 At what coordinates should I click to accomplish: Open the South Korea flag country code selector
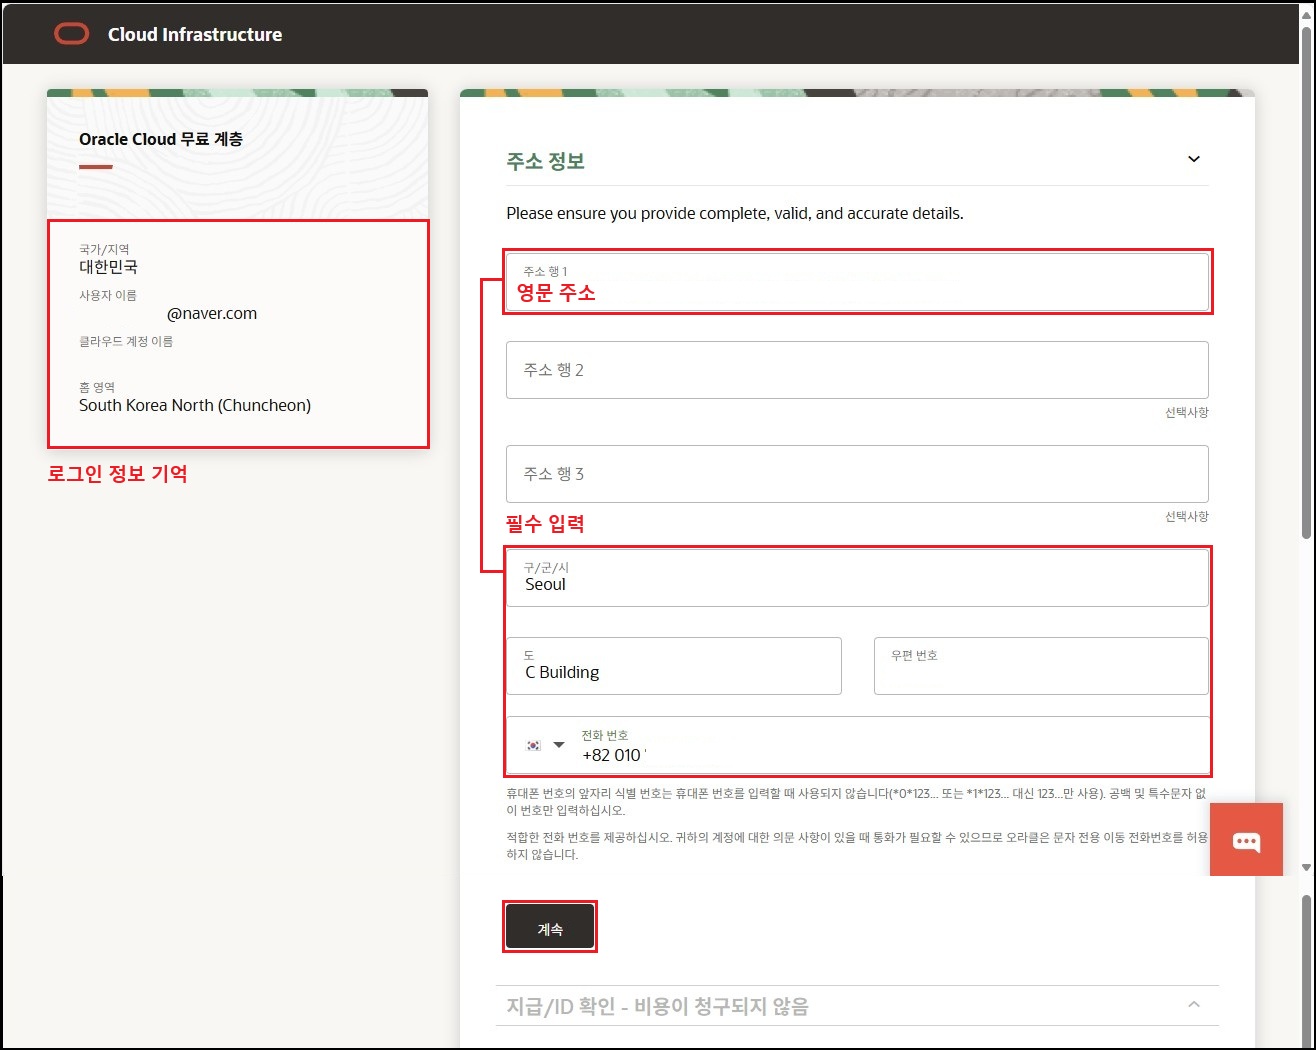545,745
